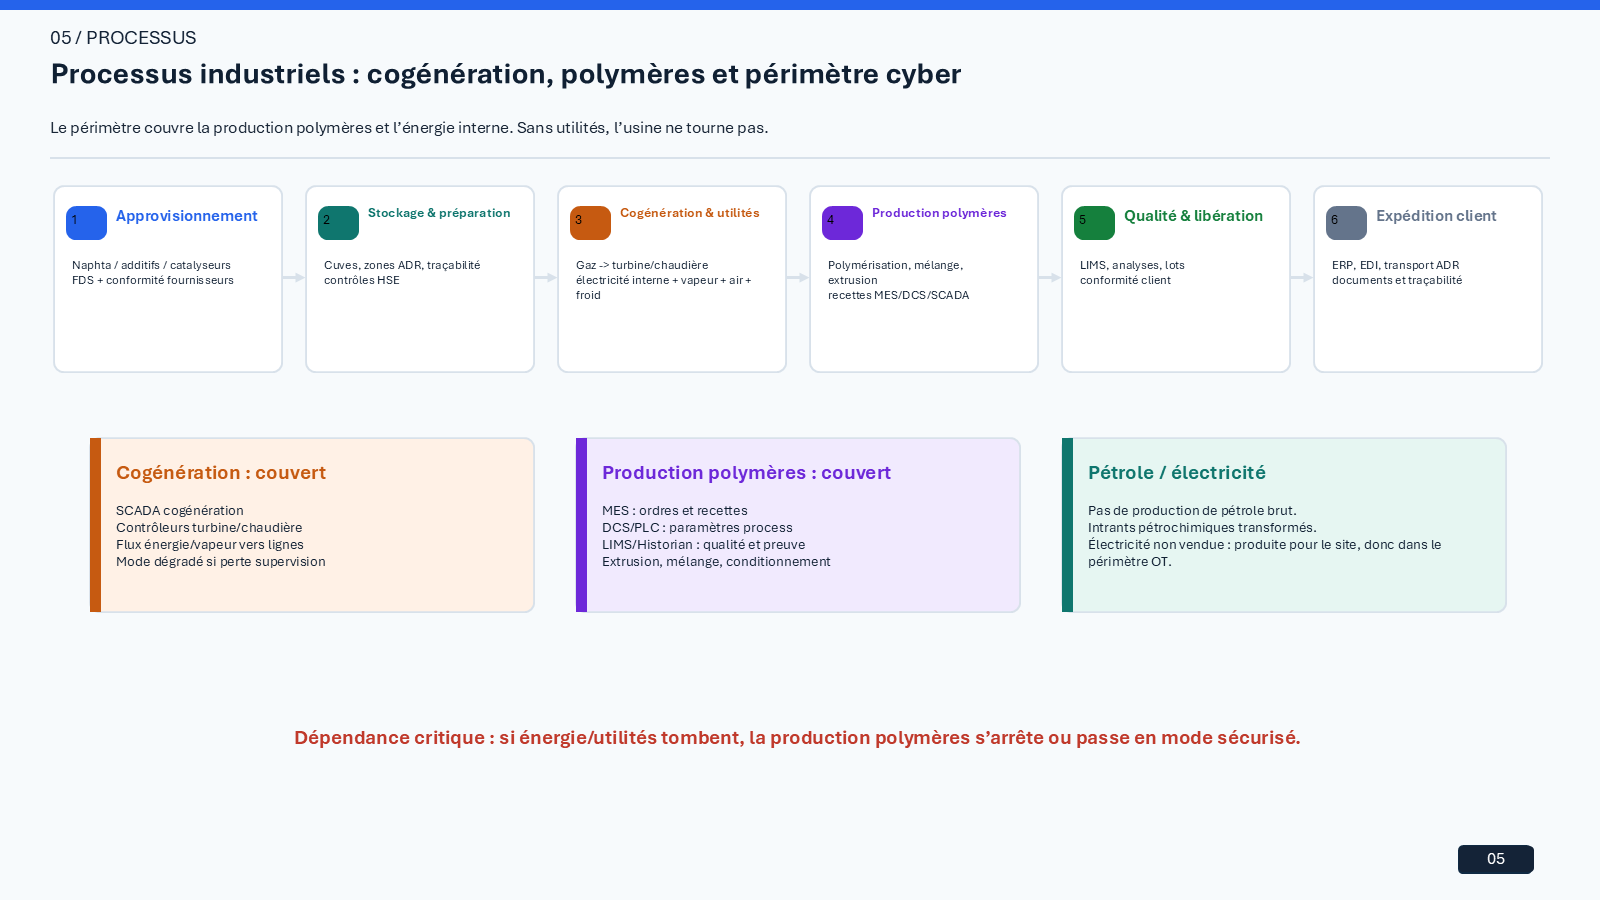Click text Extrusion, mélange, conditionnement
This screenshot has width=1600, height=900.
tap(716, 561)
